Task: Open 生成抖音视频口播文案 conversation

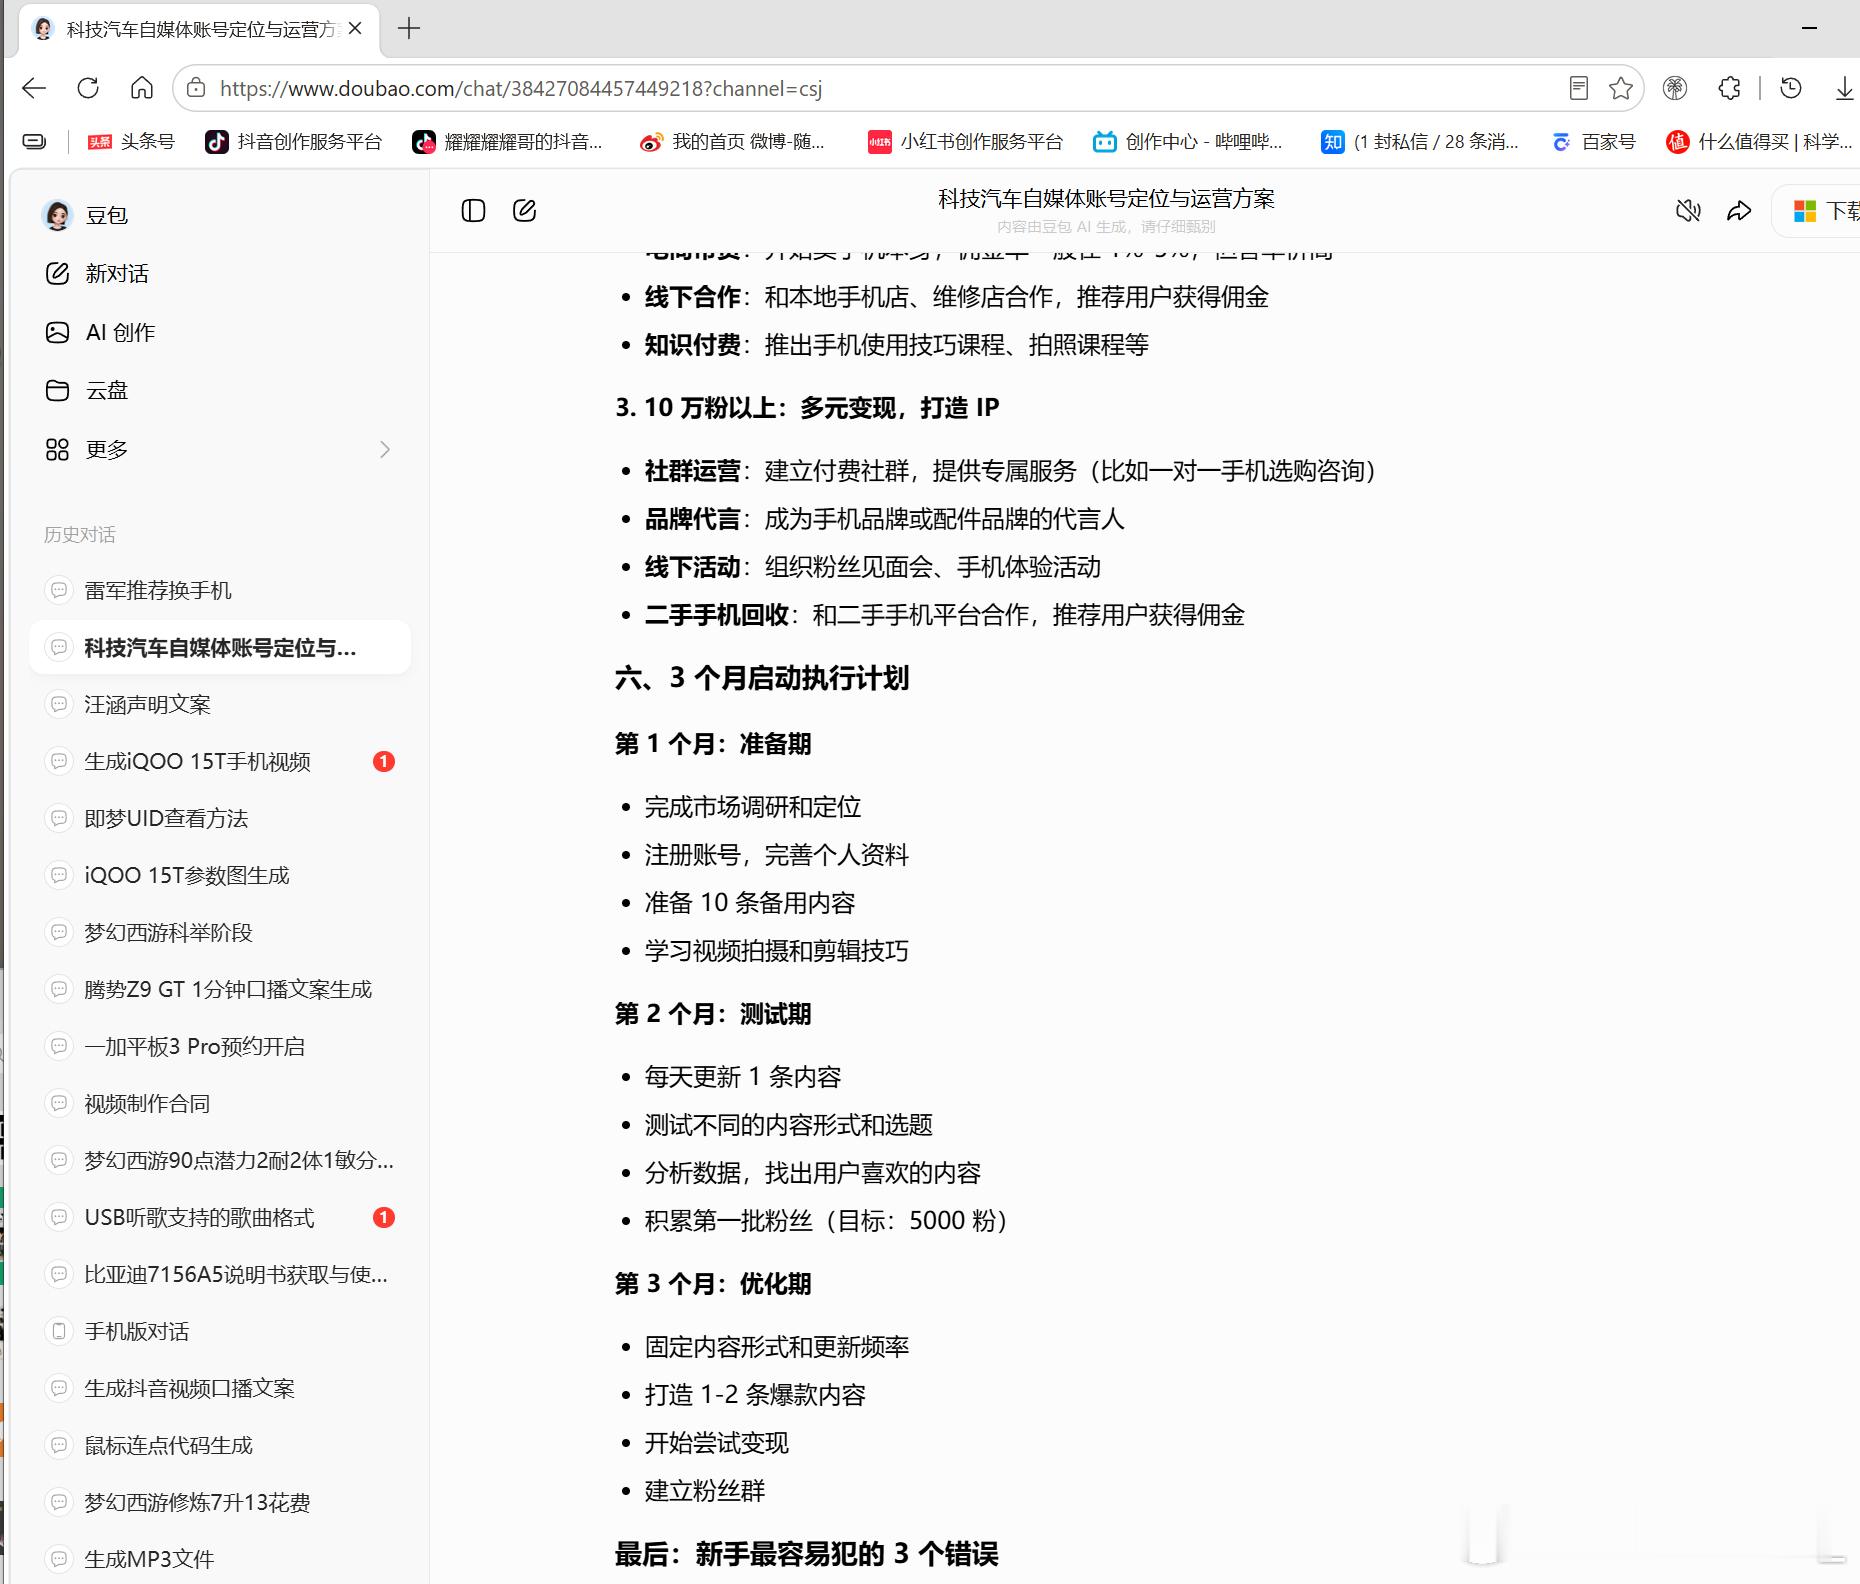Action: (220, 1388)
